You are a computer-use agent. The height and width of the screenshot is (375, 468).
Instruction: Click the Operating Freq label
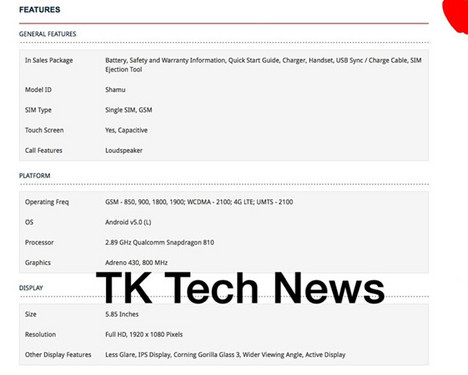(x=47, y=202)
